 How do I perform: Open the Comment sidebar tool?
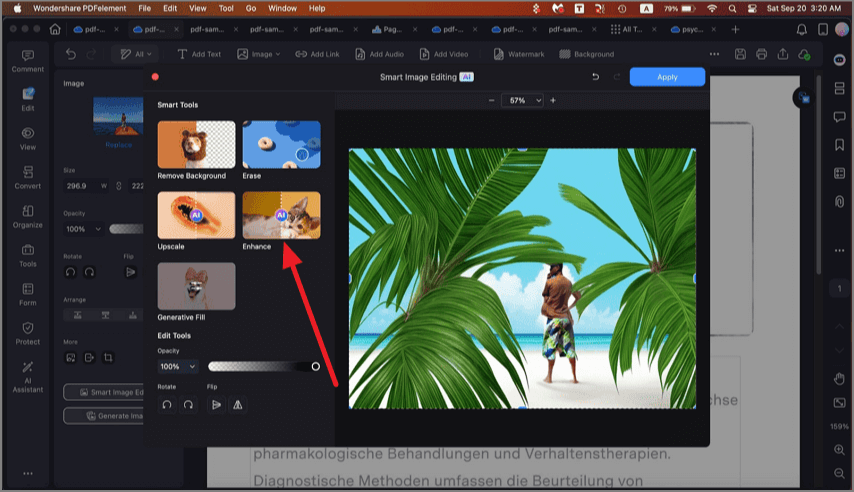[28, 61]
